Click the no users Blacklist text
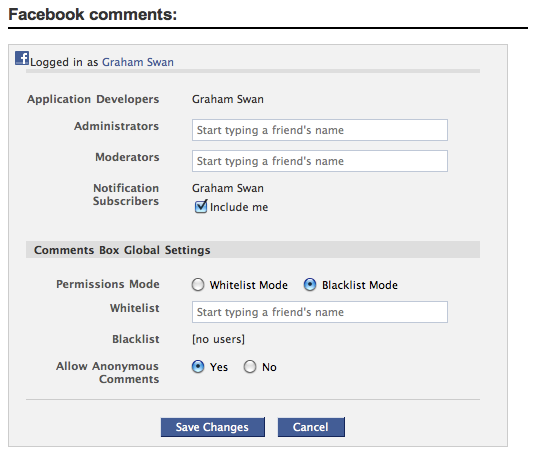 pyautogui.click(x=218, y=339)
